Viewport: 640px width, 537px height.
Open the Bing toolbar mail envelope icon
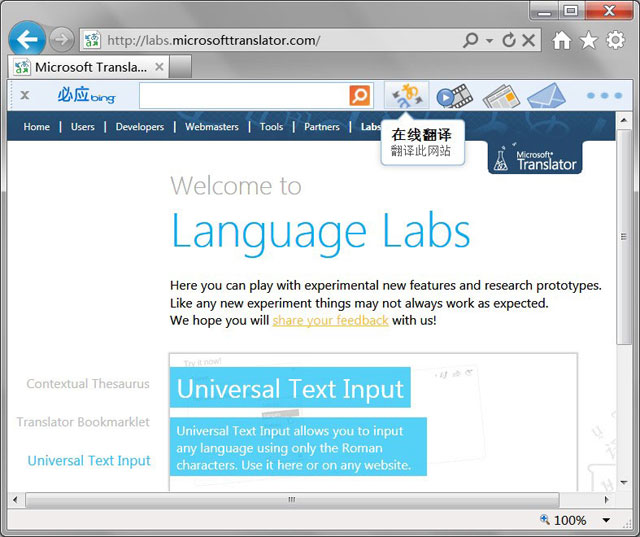pos(547,96)
